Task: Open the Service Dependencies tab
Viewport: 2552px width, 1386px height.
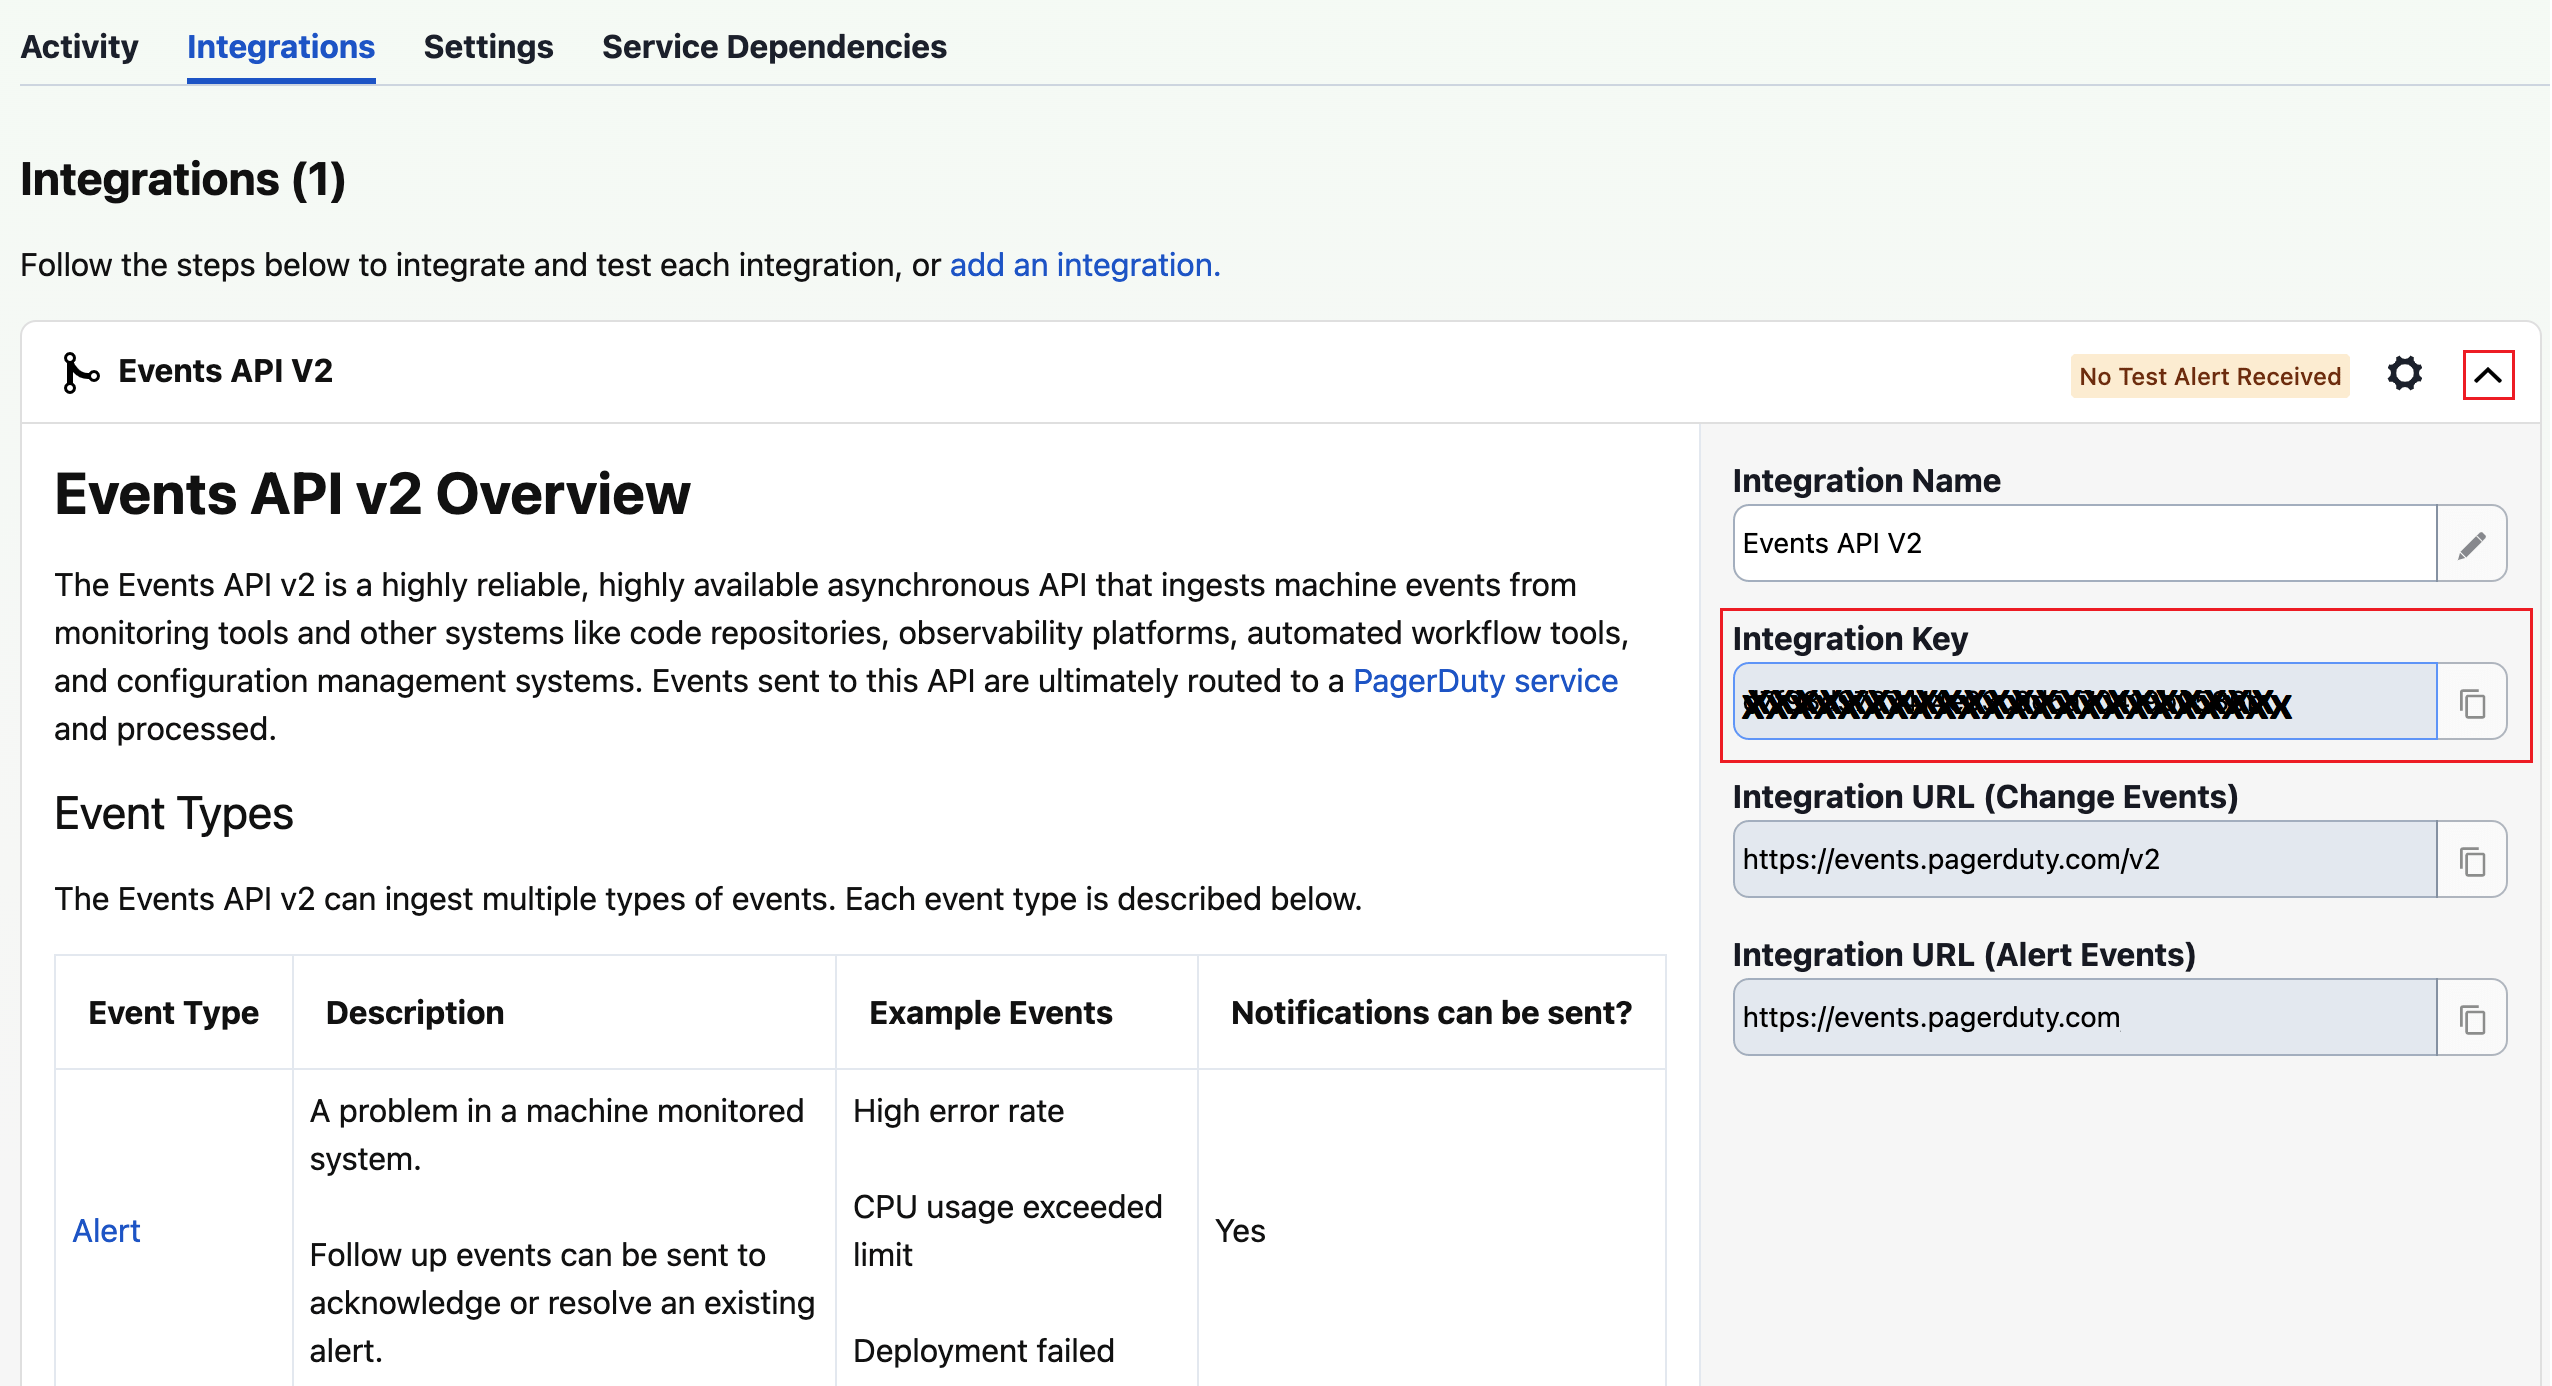Action: coord(774,47)
